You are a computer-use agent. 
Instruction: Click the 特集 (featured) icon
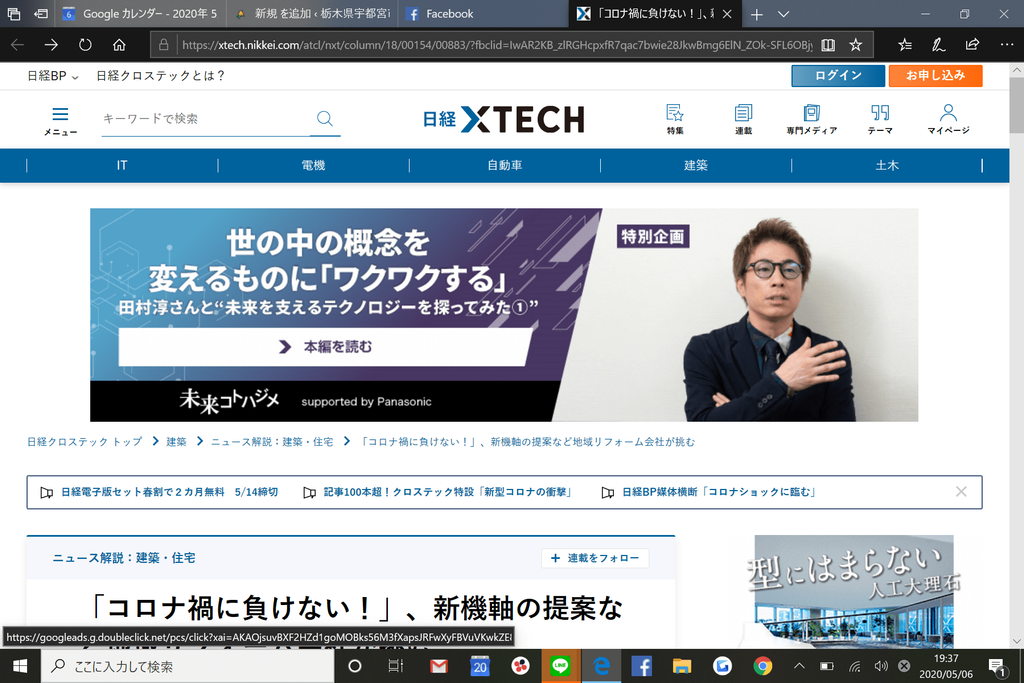click(x=675, y=118)
